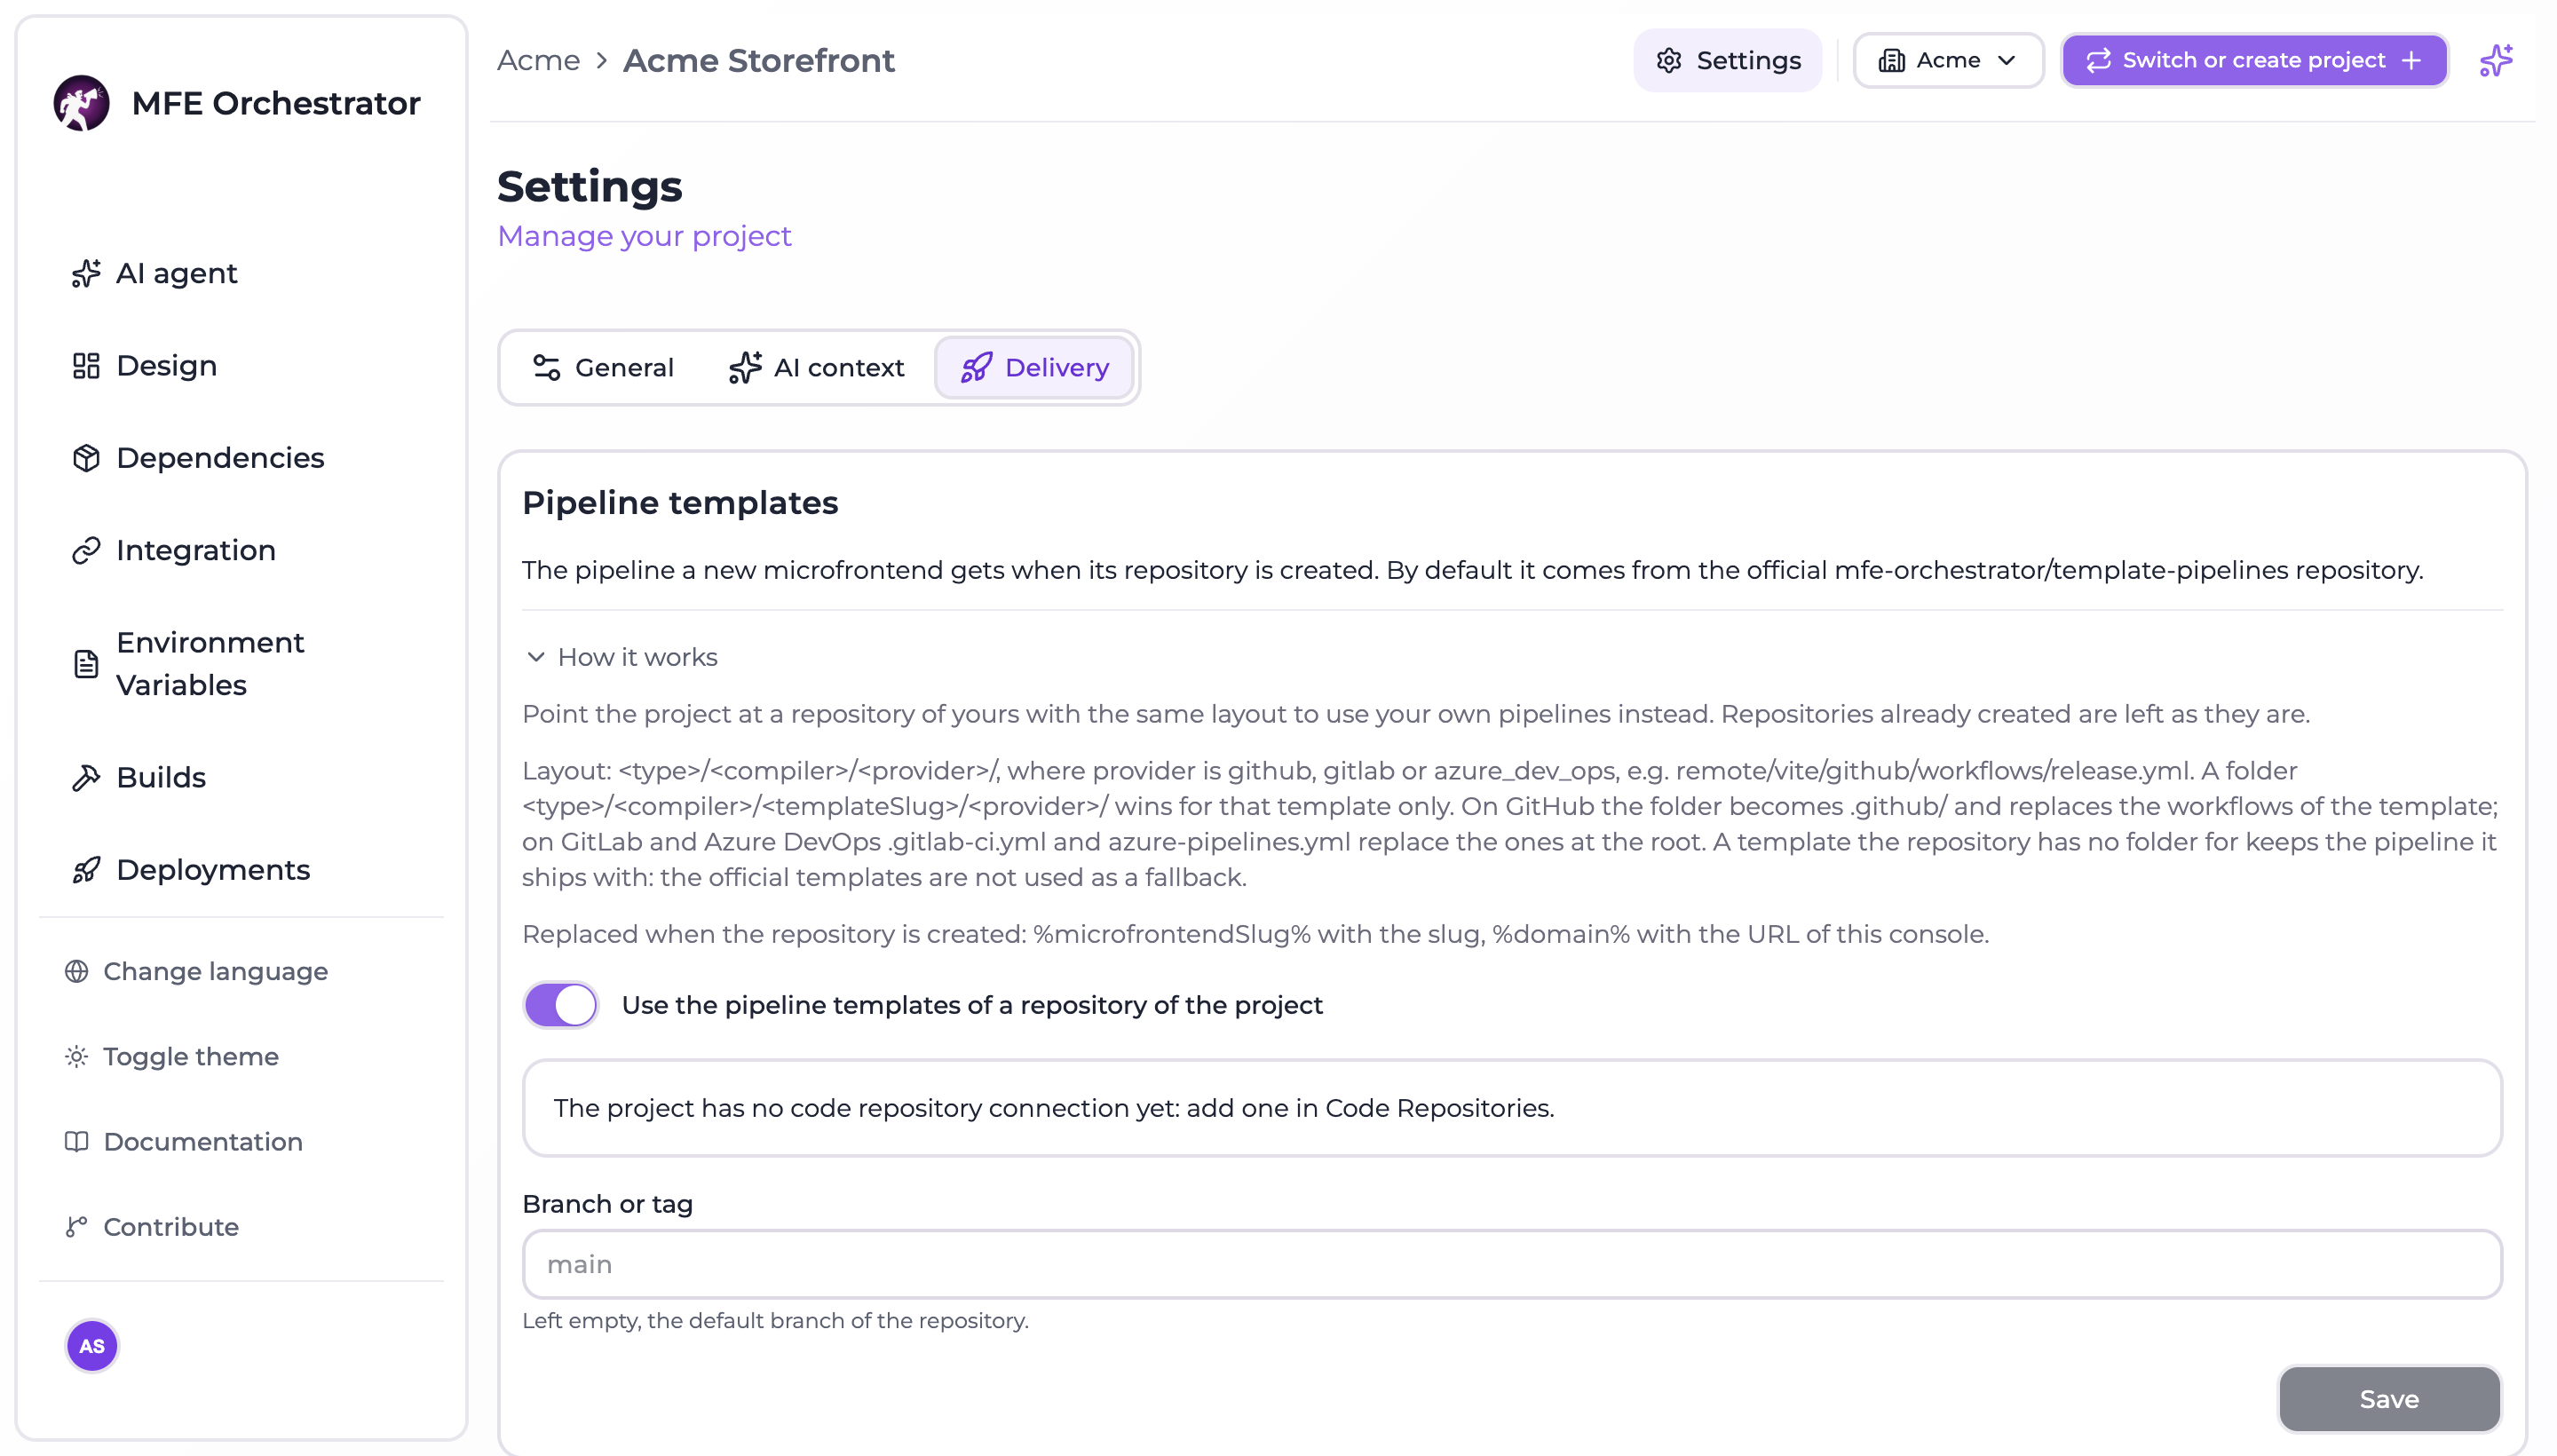Click the Save button
Image resolution: width=2557 pixels, height=1456 pixels.
pos(2389,1399)
